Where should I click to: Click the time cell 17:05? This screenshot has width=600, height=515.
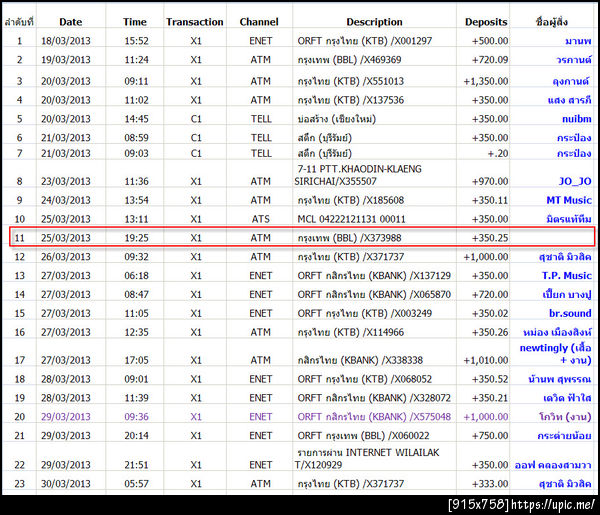point(136,360)
